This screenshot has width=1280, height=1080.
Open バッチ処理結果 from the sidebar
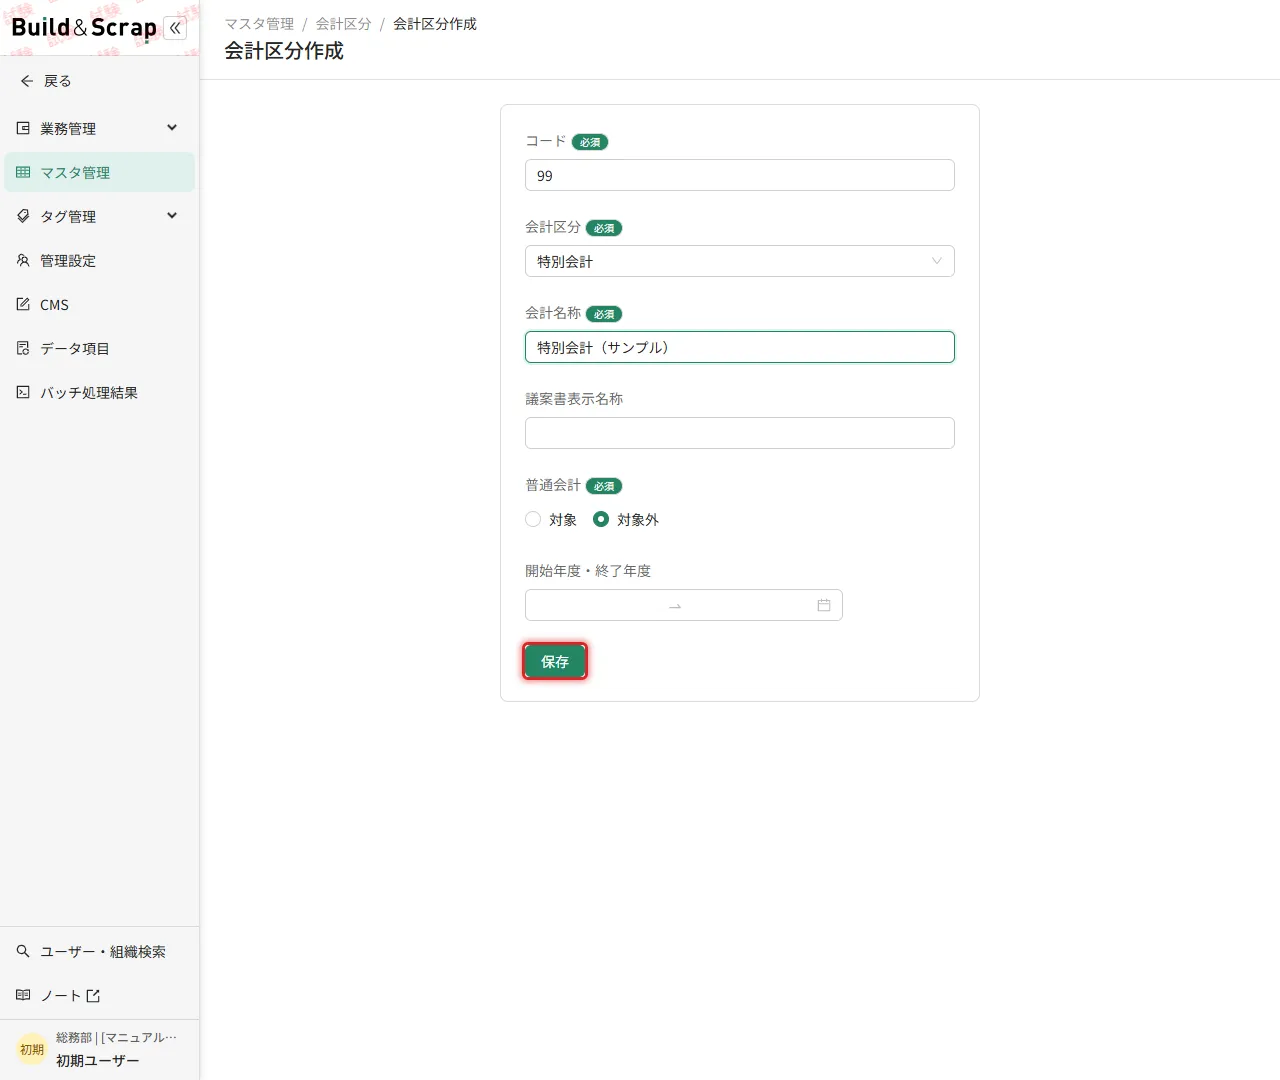pos(100,392)
